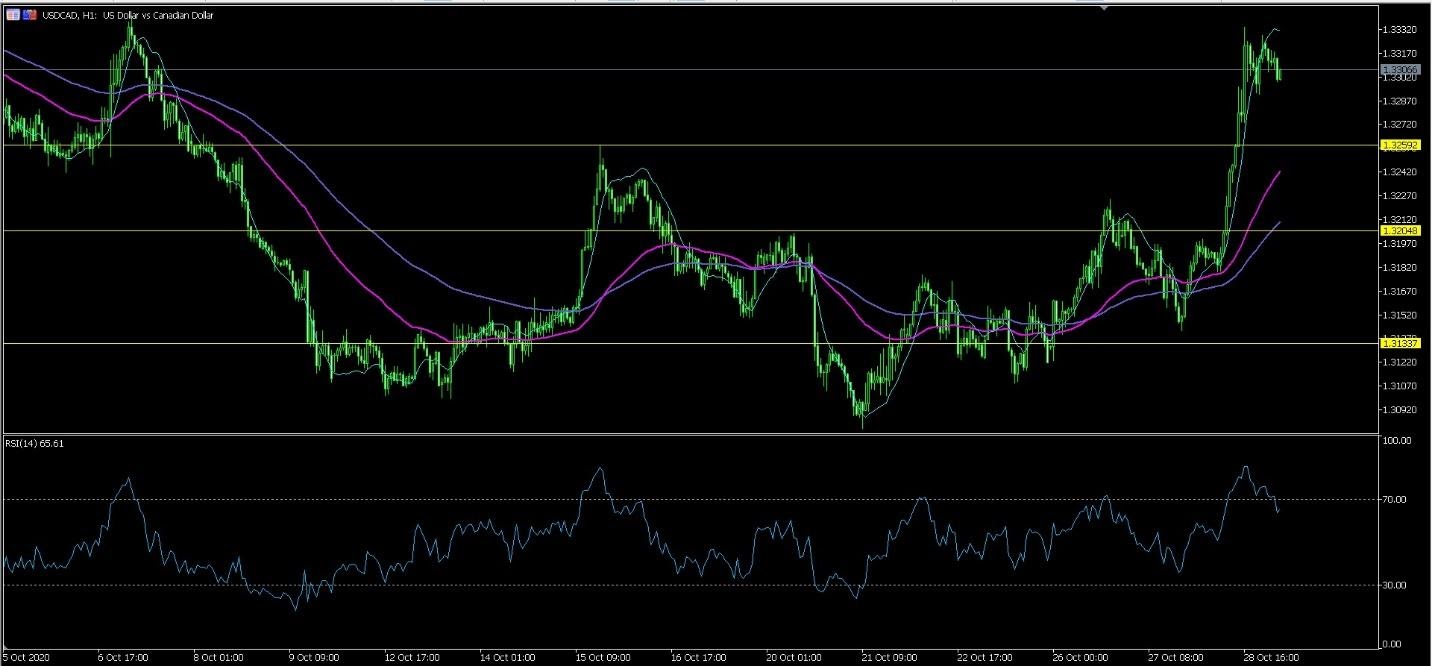Click the 12 Oct 17:00 time label
The image size is (1432, 666).
pyautogui.click(x=414, y=657)
